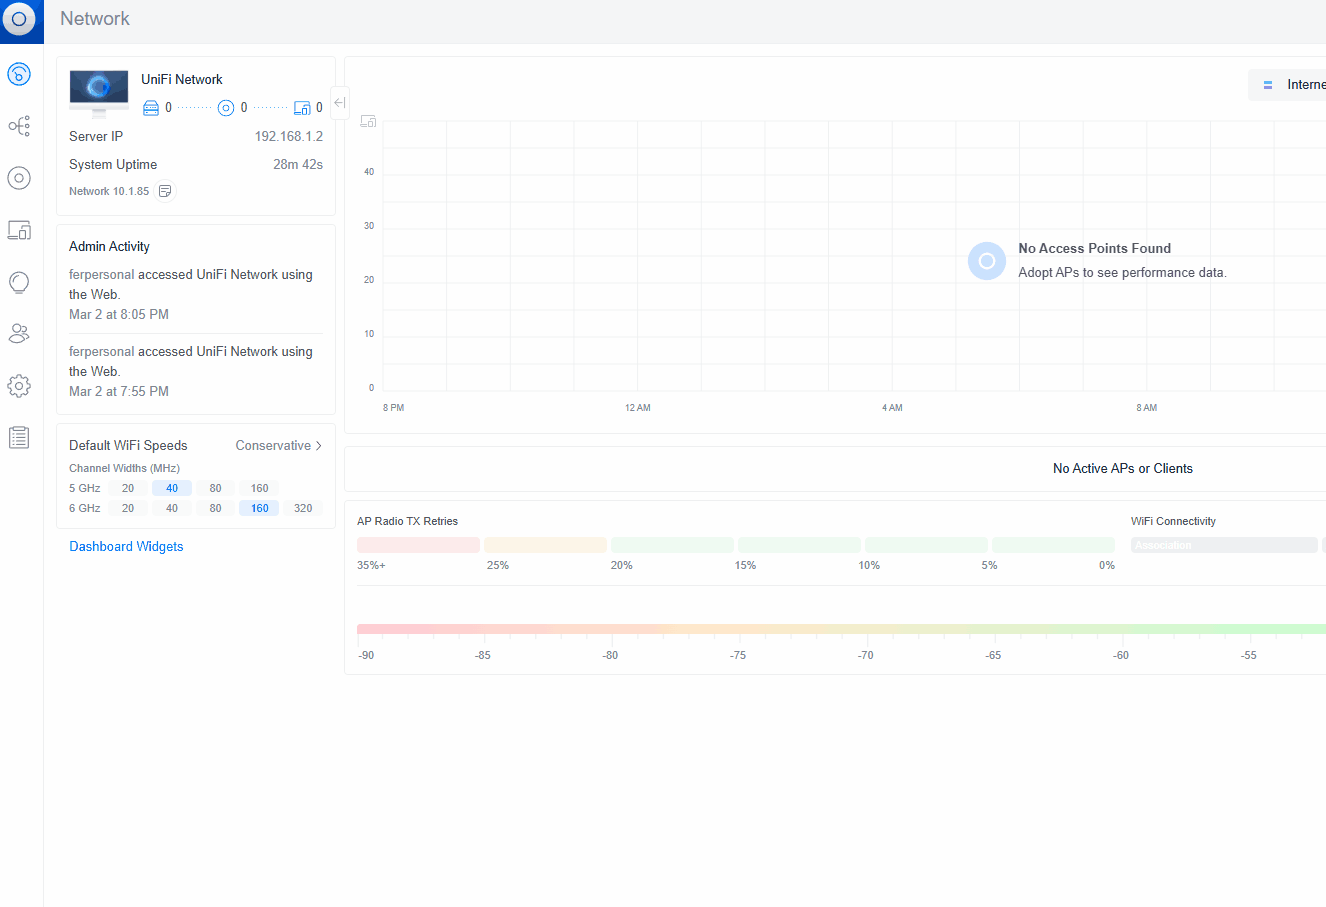Click the UniFi logo in the top-left corner

[20, 20]
